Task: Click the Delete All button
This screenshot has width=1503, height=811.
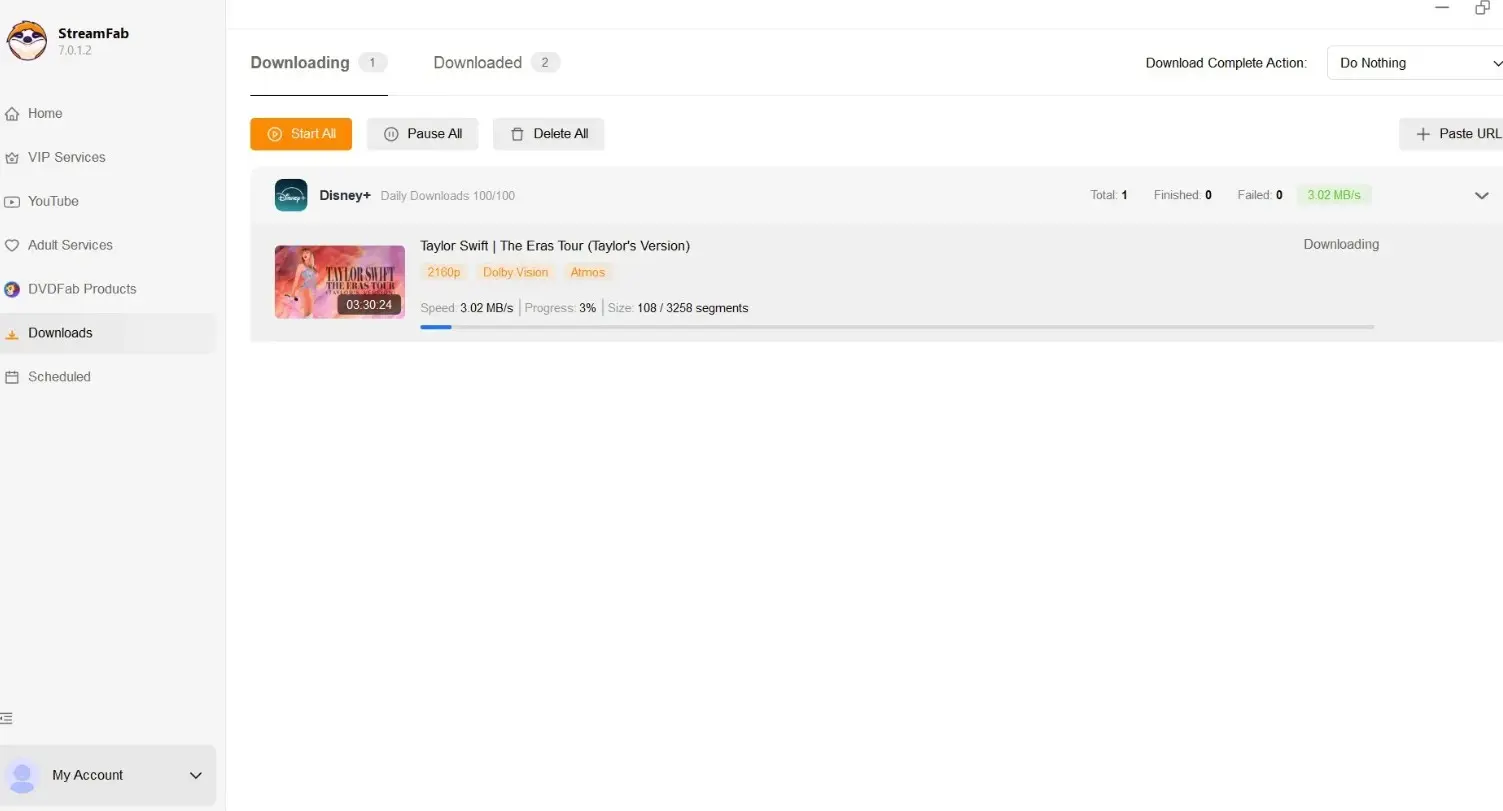Action: (548, 134)
